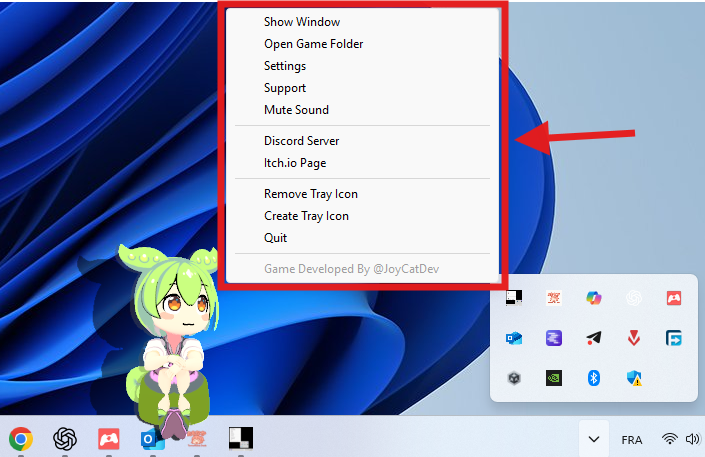Click the black-and-white window taskbar icon
The image size is (705, 457).
pyautogui.click(x=241, y=438)
